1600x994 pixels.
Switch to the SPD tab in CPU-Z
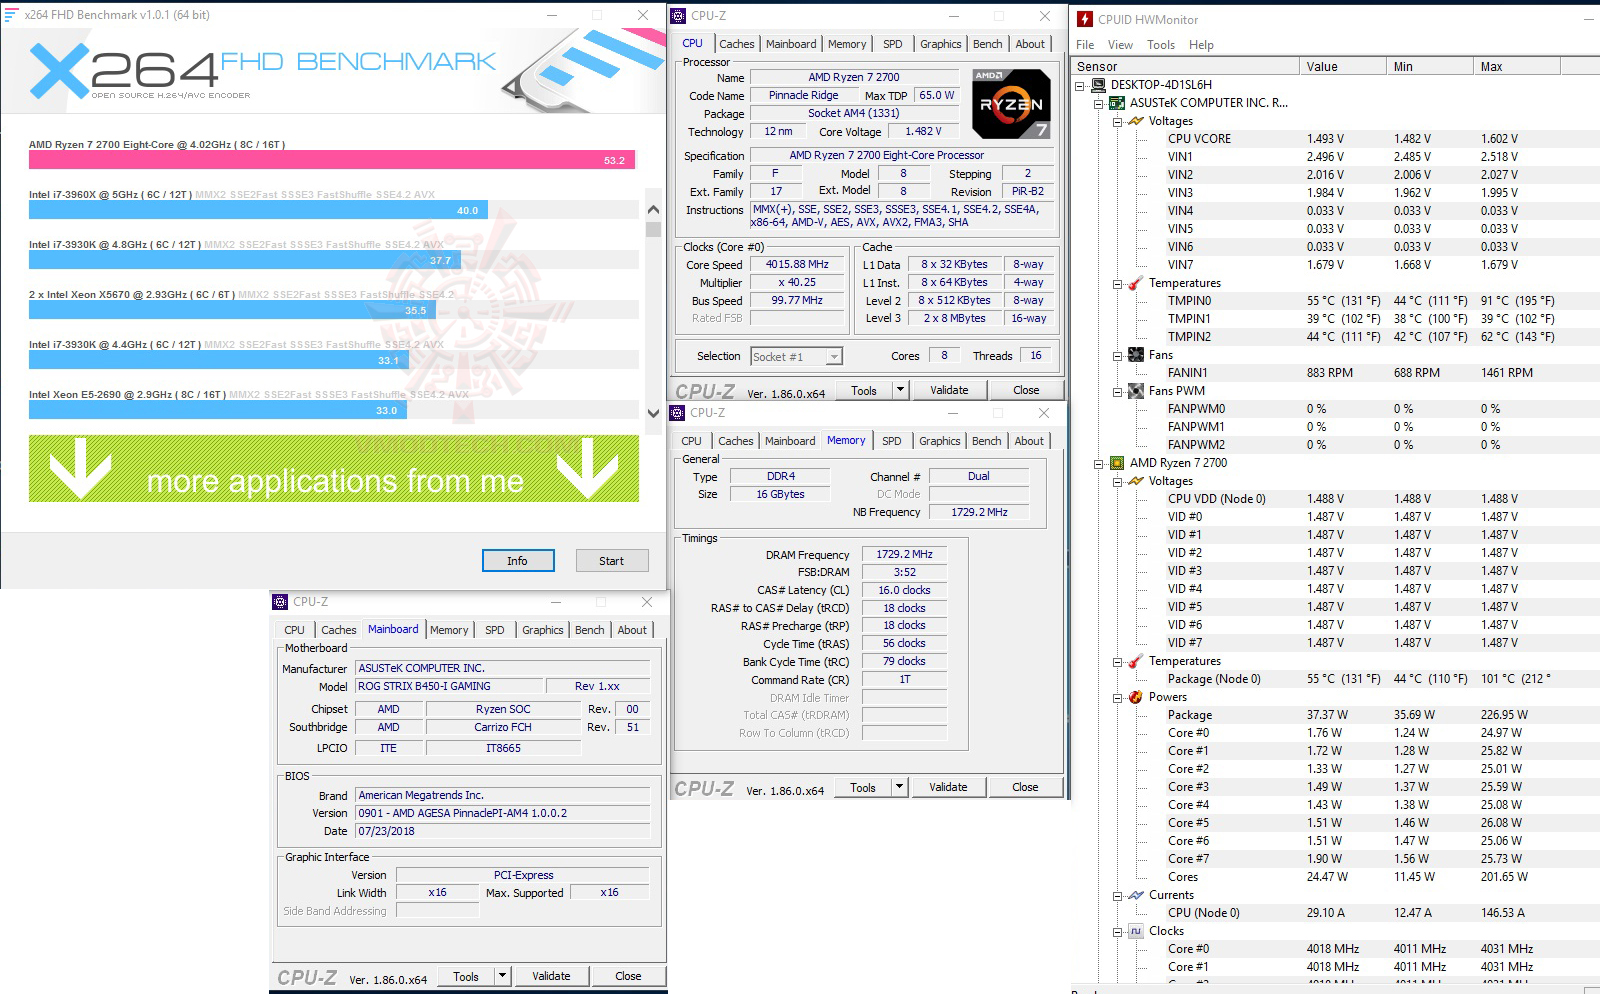(x=893, y=44)
